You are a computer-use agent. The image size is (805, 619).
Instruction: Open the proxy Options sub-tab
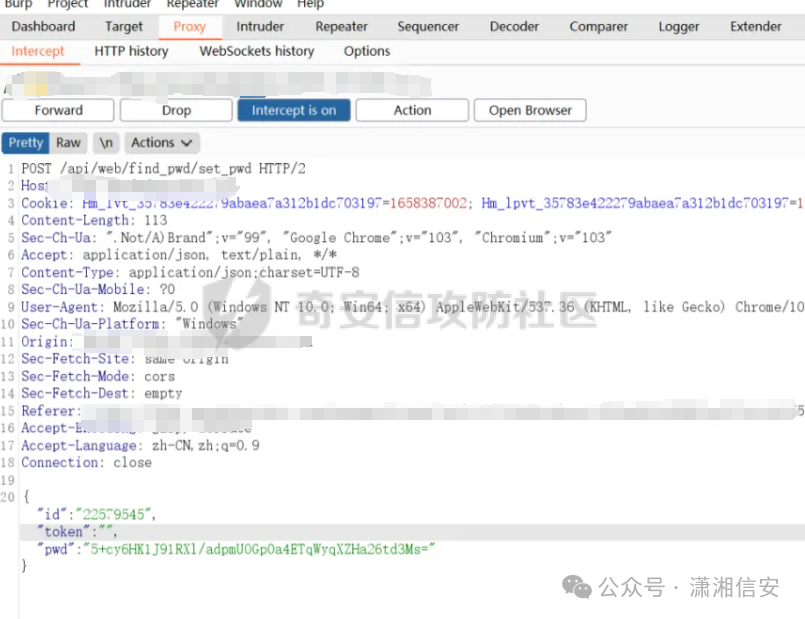[x=367, y=51]
